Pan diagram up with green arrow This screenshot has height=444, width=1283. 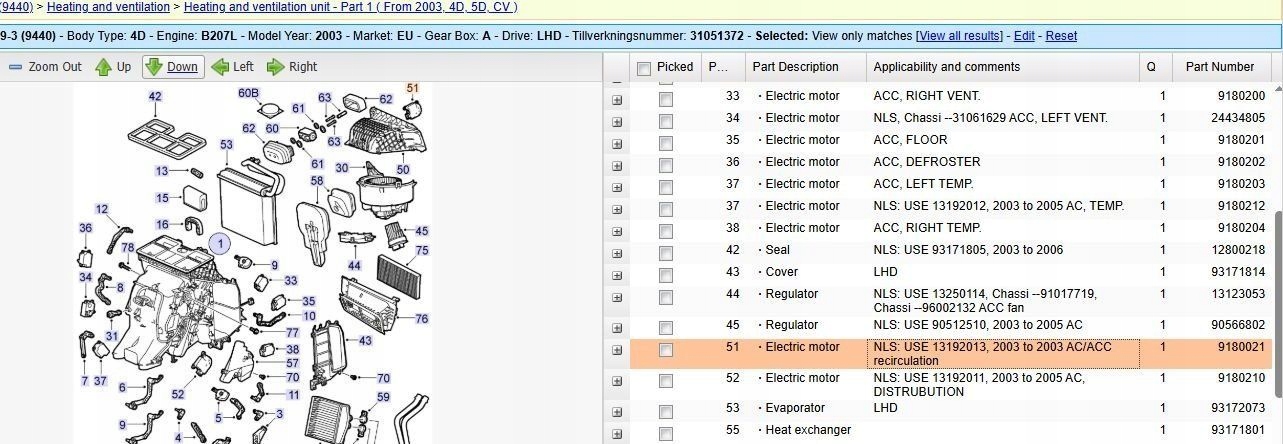pos(103,67)
